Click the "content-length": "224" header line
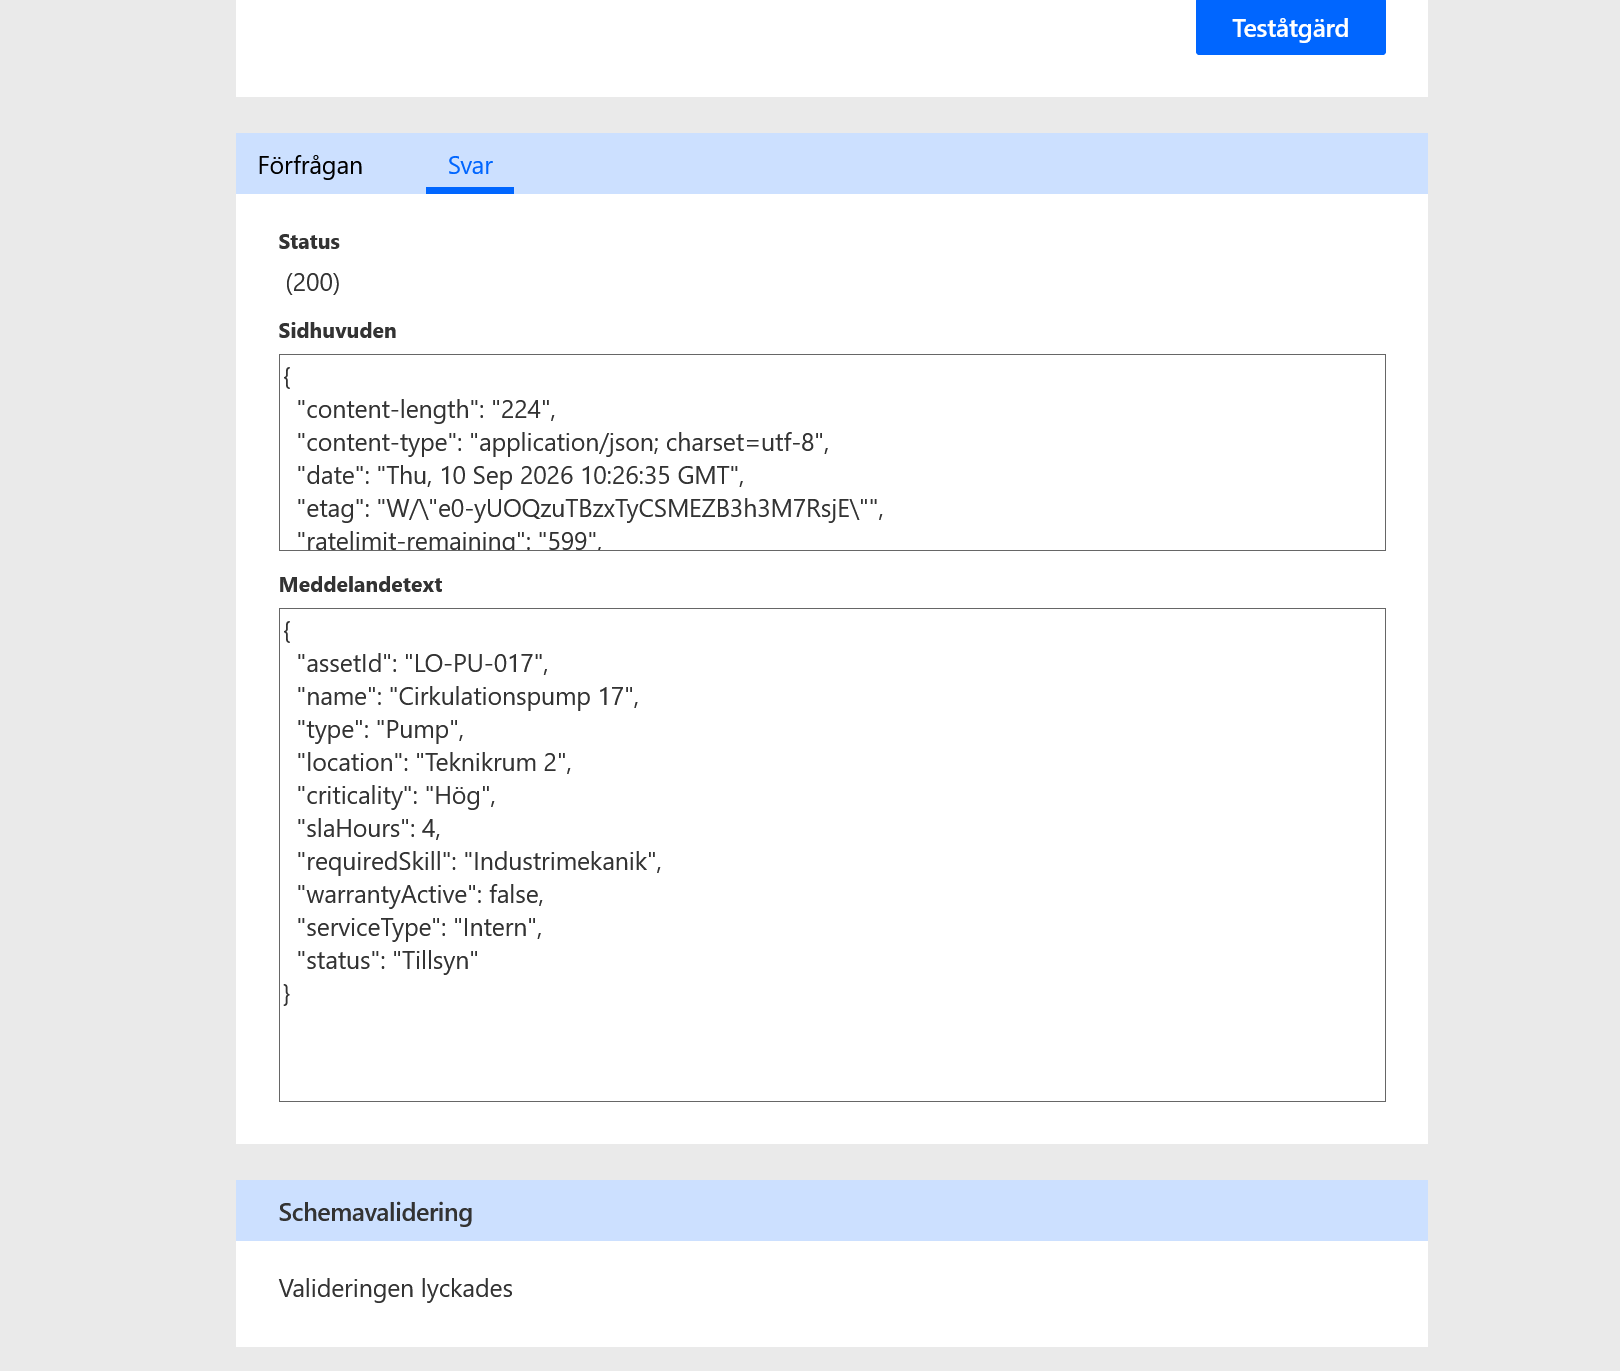The width and height of the screenshot is (1620, 1371). (426, 410)
